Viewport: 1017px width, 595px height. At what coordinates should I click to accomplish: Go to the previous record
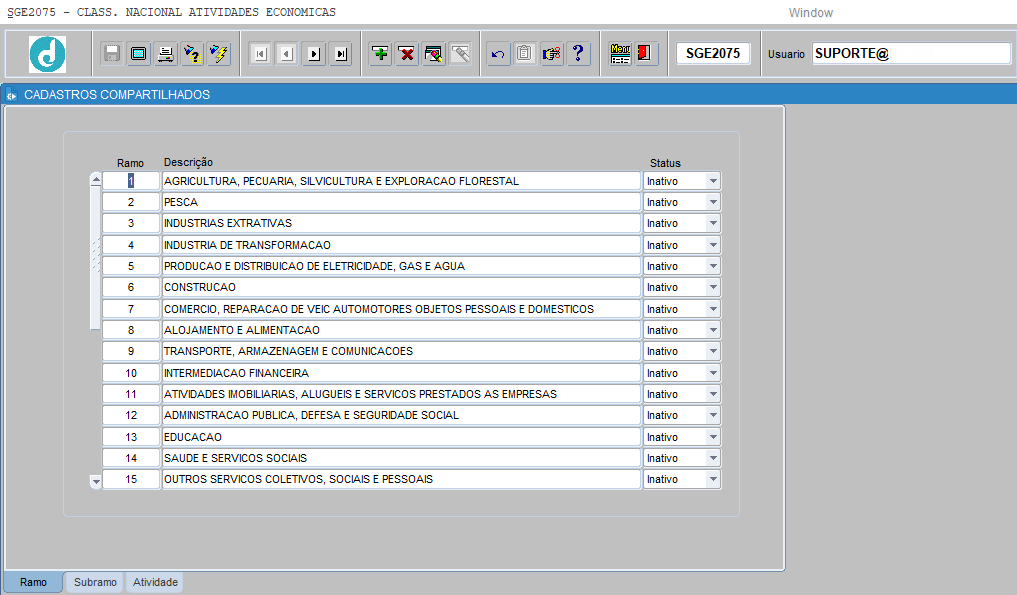[x=287, y=54]
